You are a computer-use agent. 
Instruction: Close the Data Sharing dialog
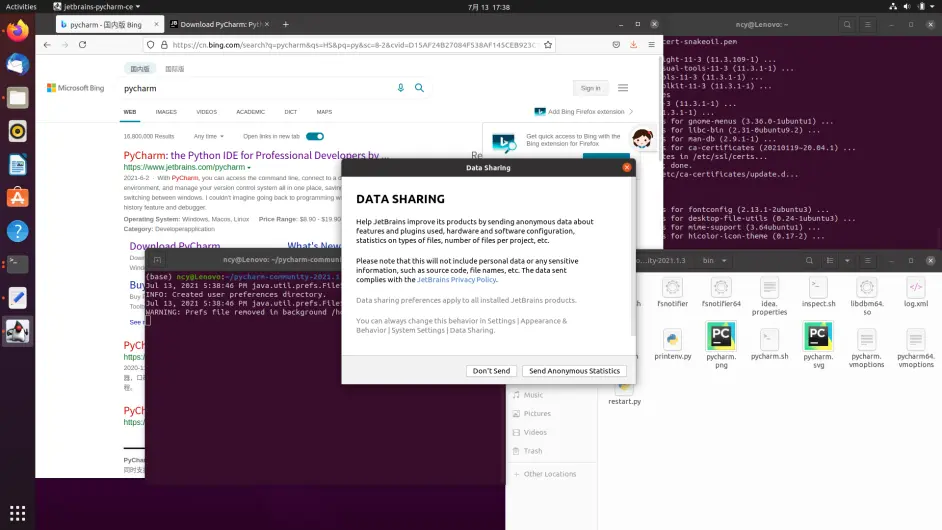[627, 168]
